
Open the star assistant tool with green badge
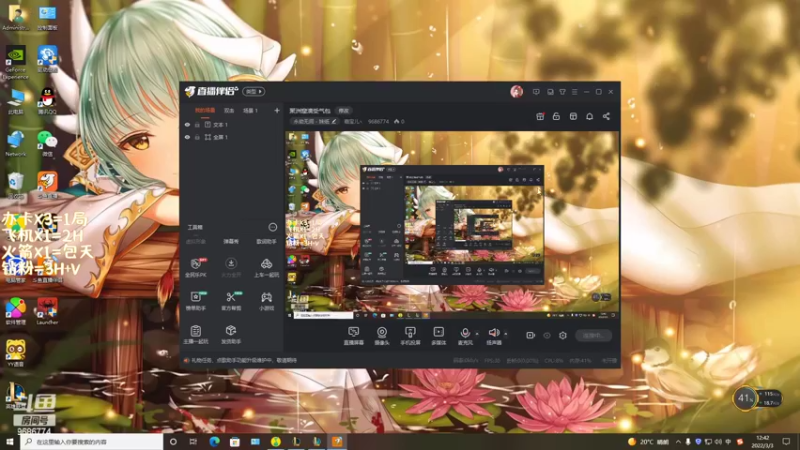[x=196, y=301]
